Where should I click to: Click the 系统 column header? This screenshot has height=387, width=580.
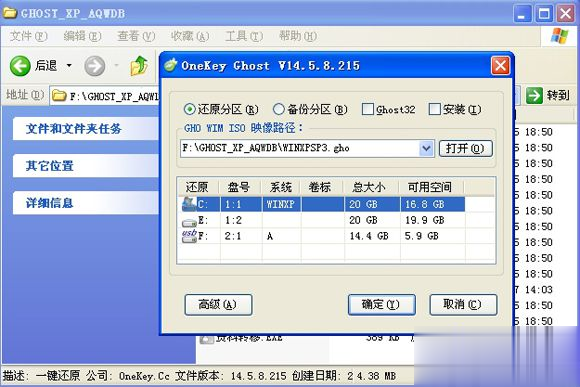pyautogui.click(x=280, y=187)
